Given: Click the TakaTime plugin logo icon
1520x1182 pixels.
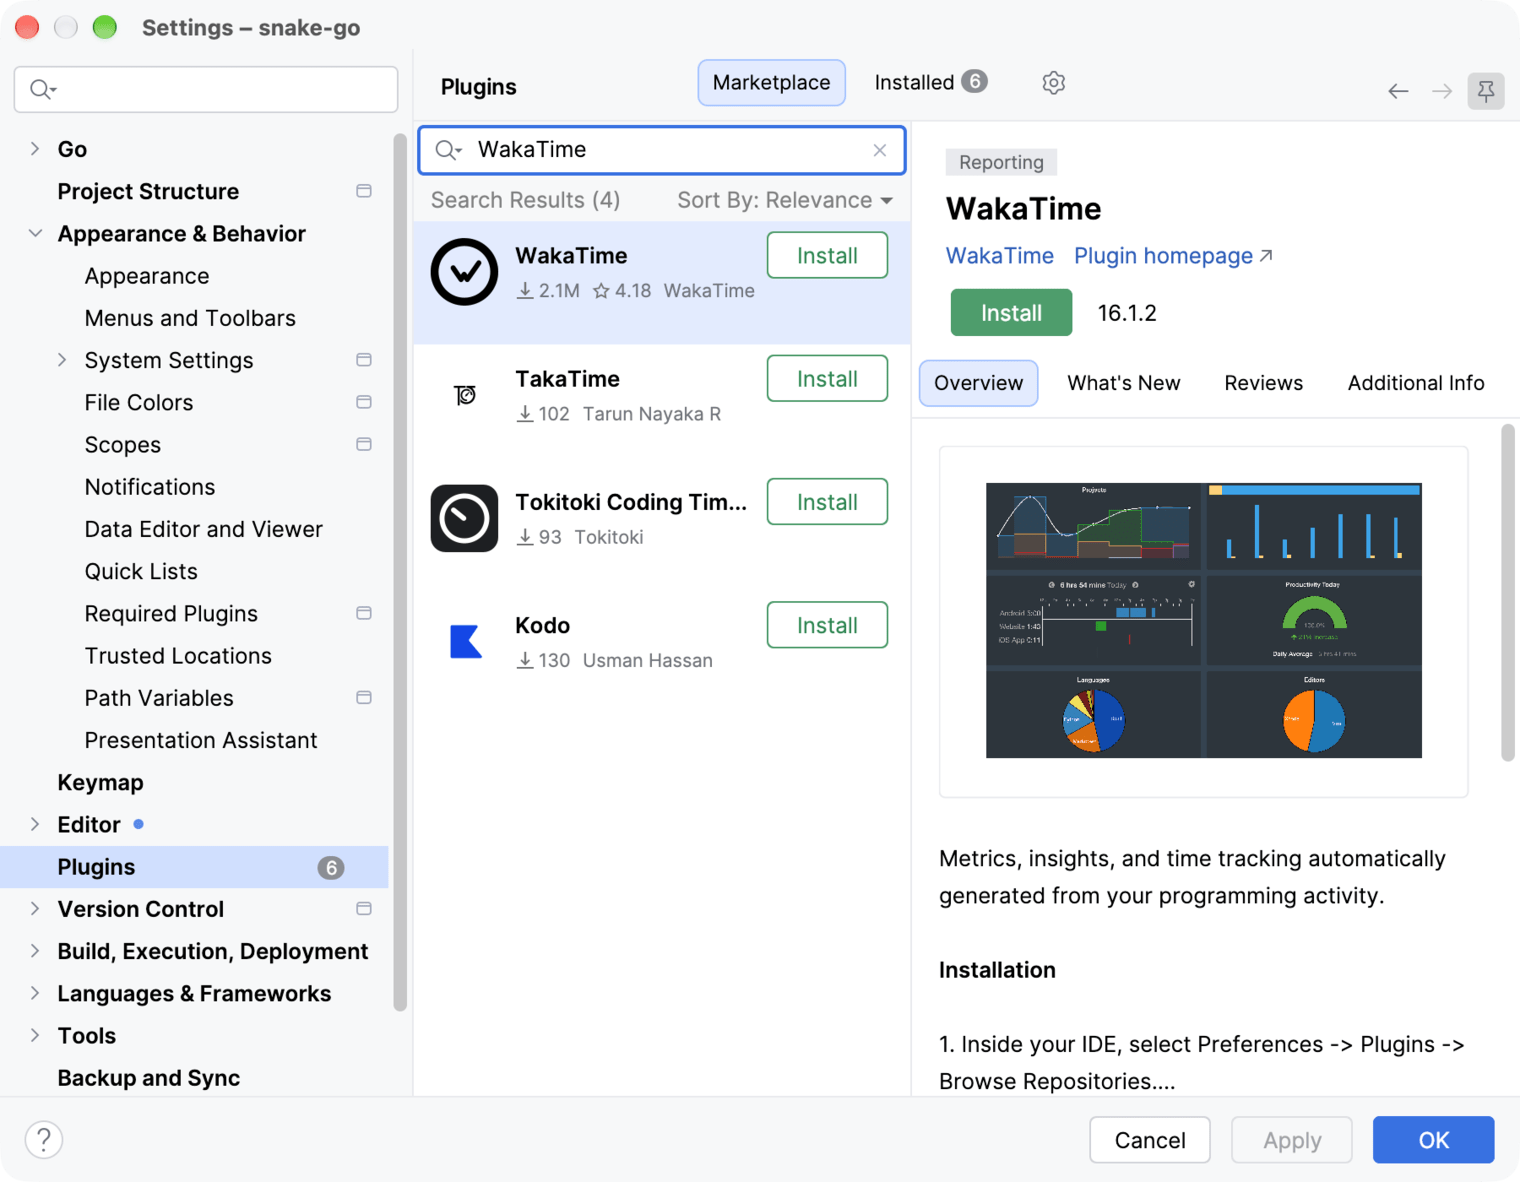Looking at the screenshot, I should 464,395.
